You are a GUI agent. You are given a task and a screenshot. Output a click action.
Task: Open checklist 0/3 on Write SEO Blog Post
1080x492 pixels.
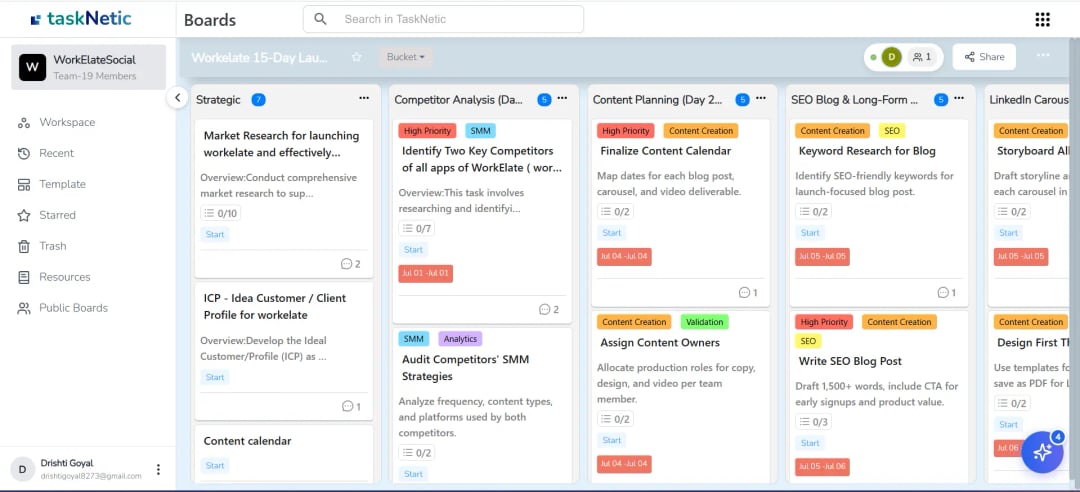[x=812, y=422]
